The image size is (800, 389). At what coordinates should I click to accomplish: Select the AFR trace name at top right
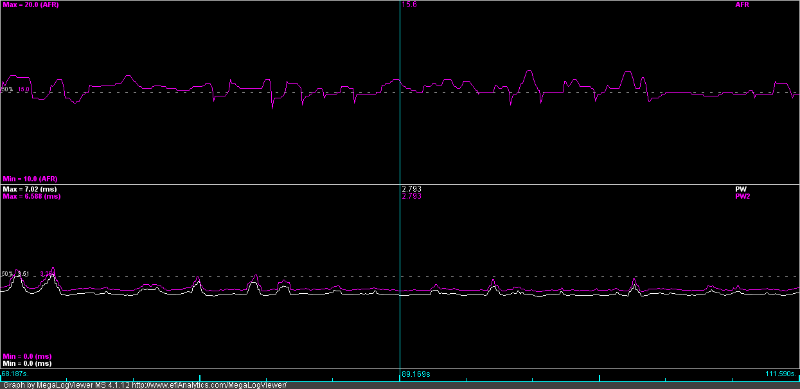point(741,4)
